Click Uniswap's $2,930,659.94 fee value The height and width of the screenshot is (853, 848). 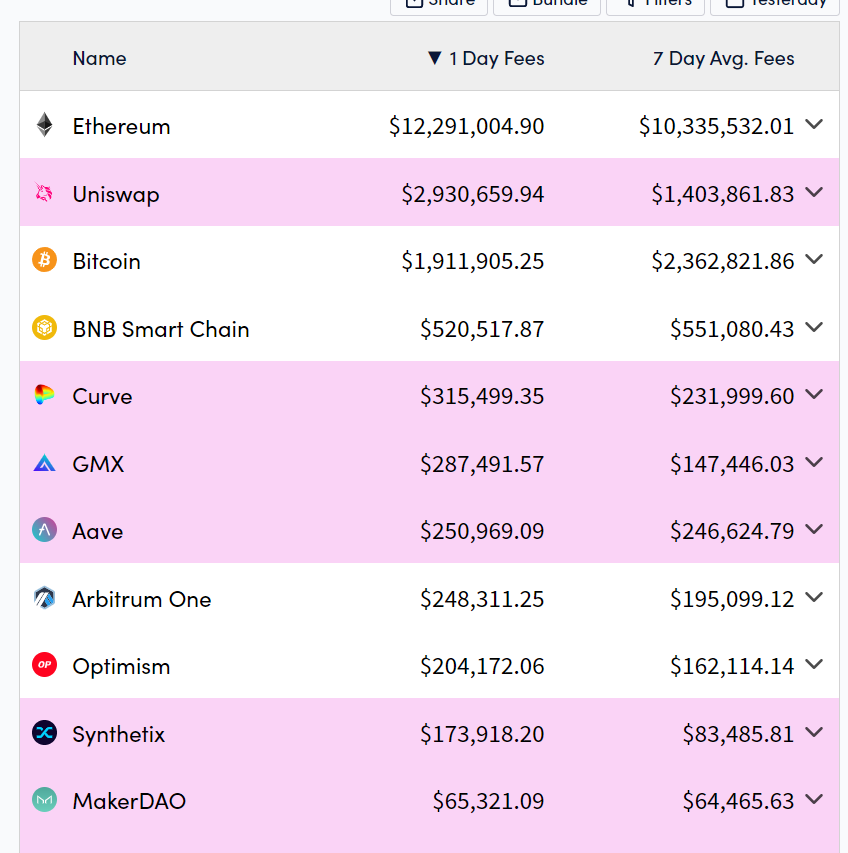pos(473,194)
